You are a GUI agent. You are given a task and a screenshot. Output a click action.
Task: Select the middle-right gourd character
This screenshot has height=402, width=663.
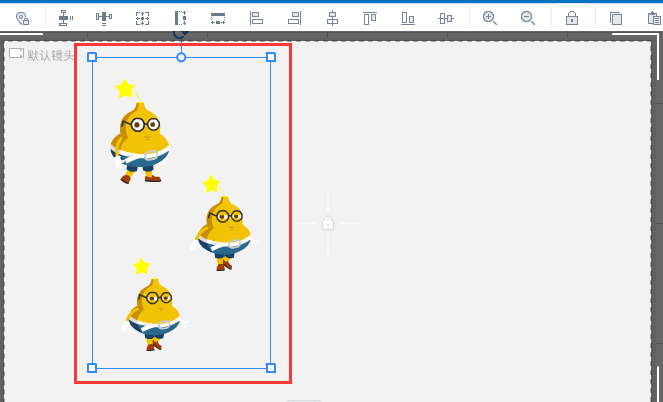[225, 223]
